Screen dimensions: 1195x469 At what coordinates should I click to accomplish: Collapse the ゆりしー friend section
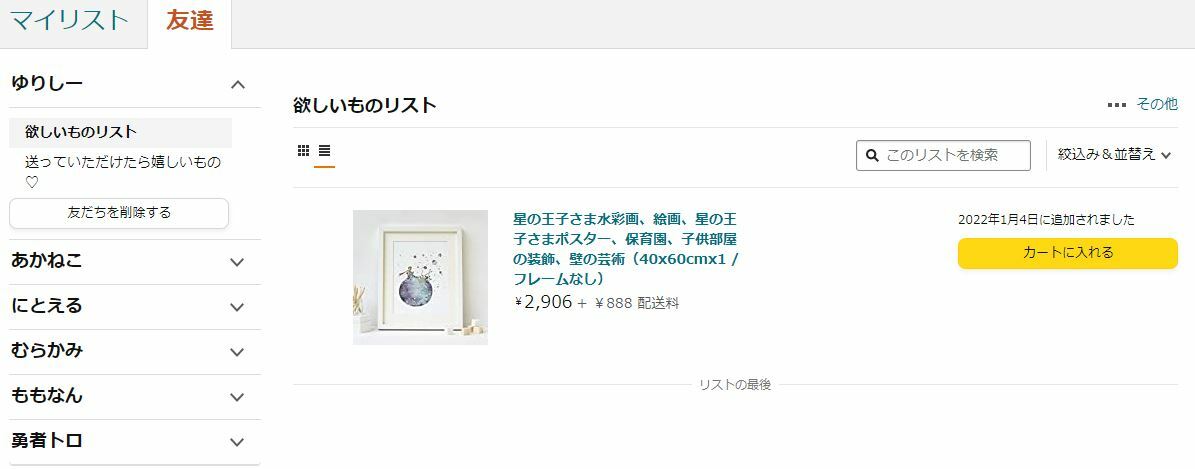pos(238,84)
